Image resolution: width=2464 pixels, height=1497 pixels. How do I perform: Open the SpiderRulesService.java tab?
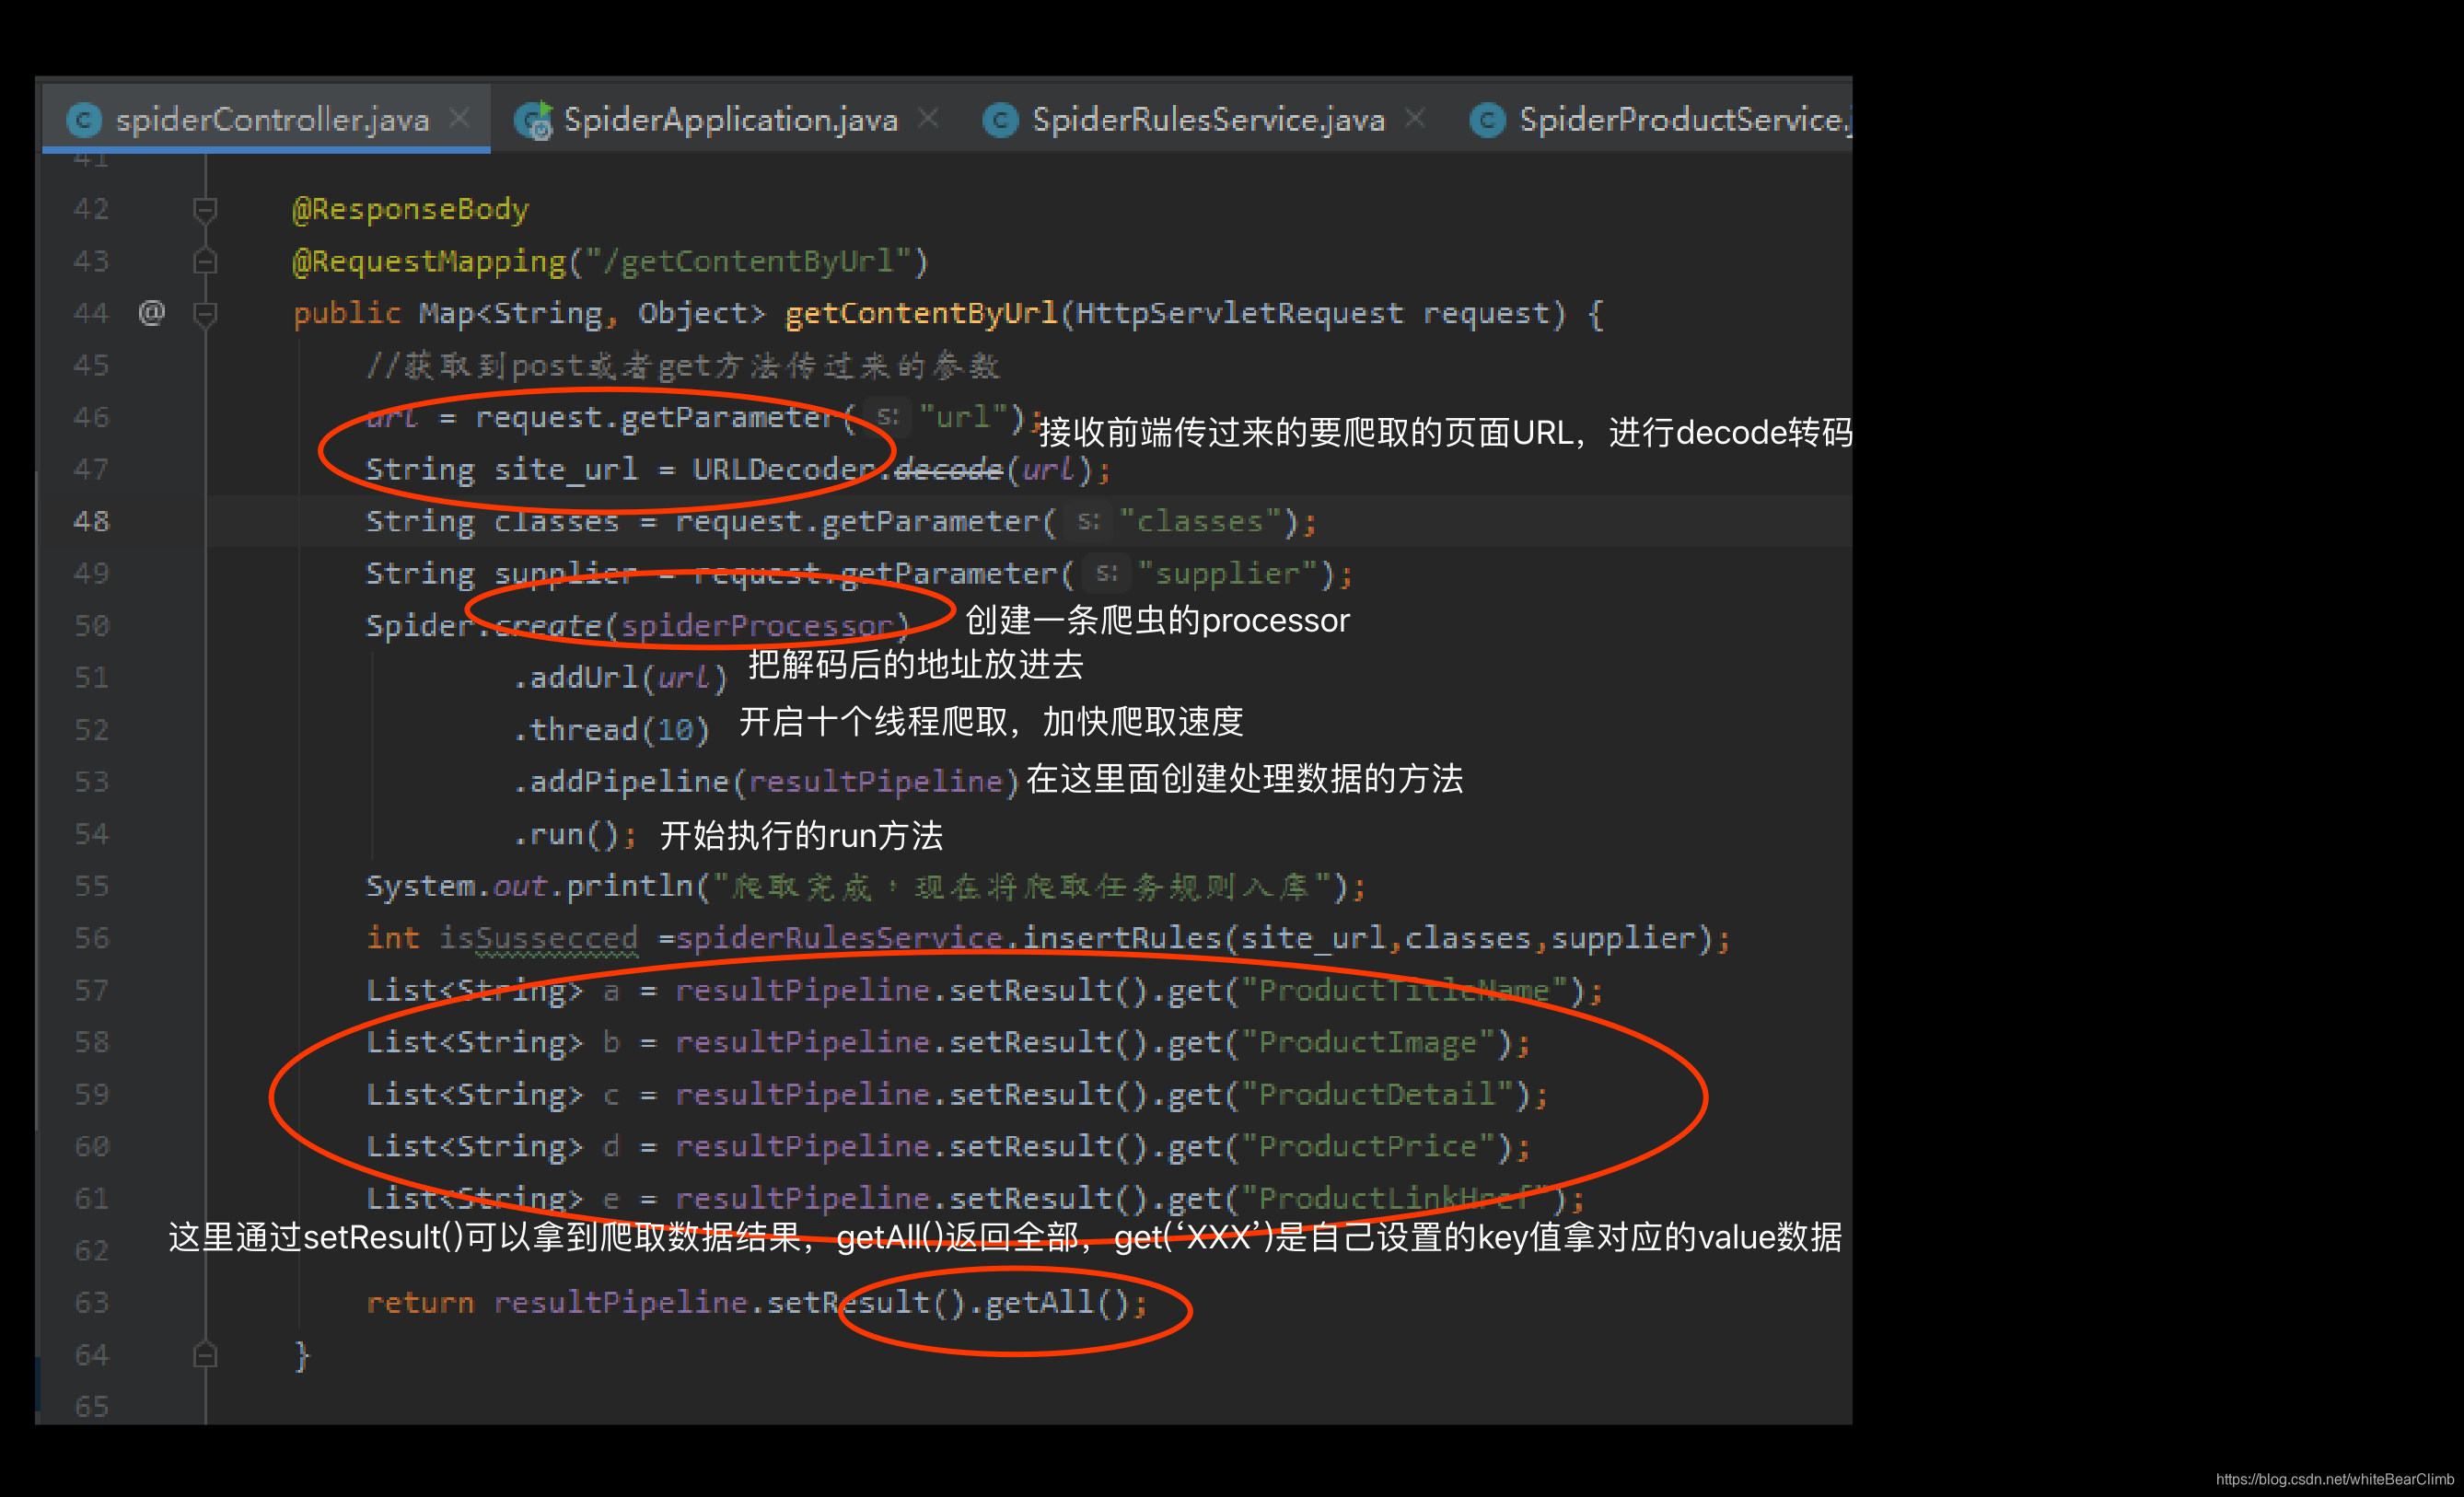tap(1208, 120)
